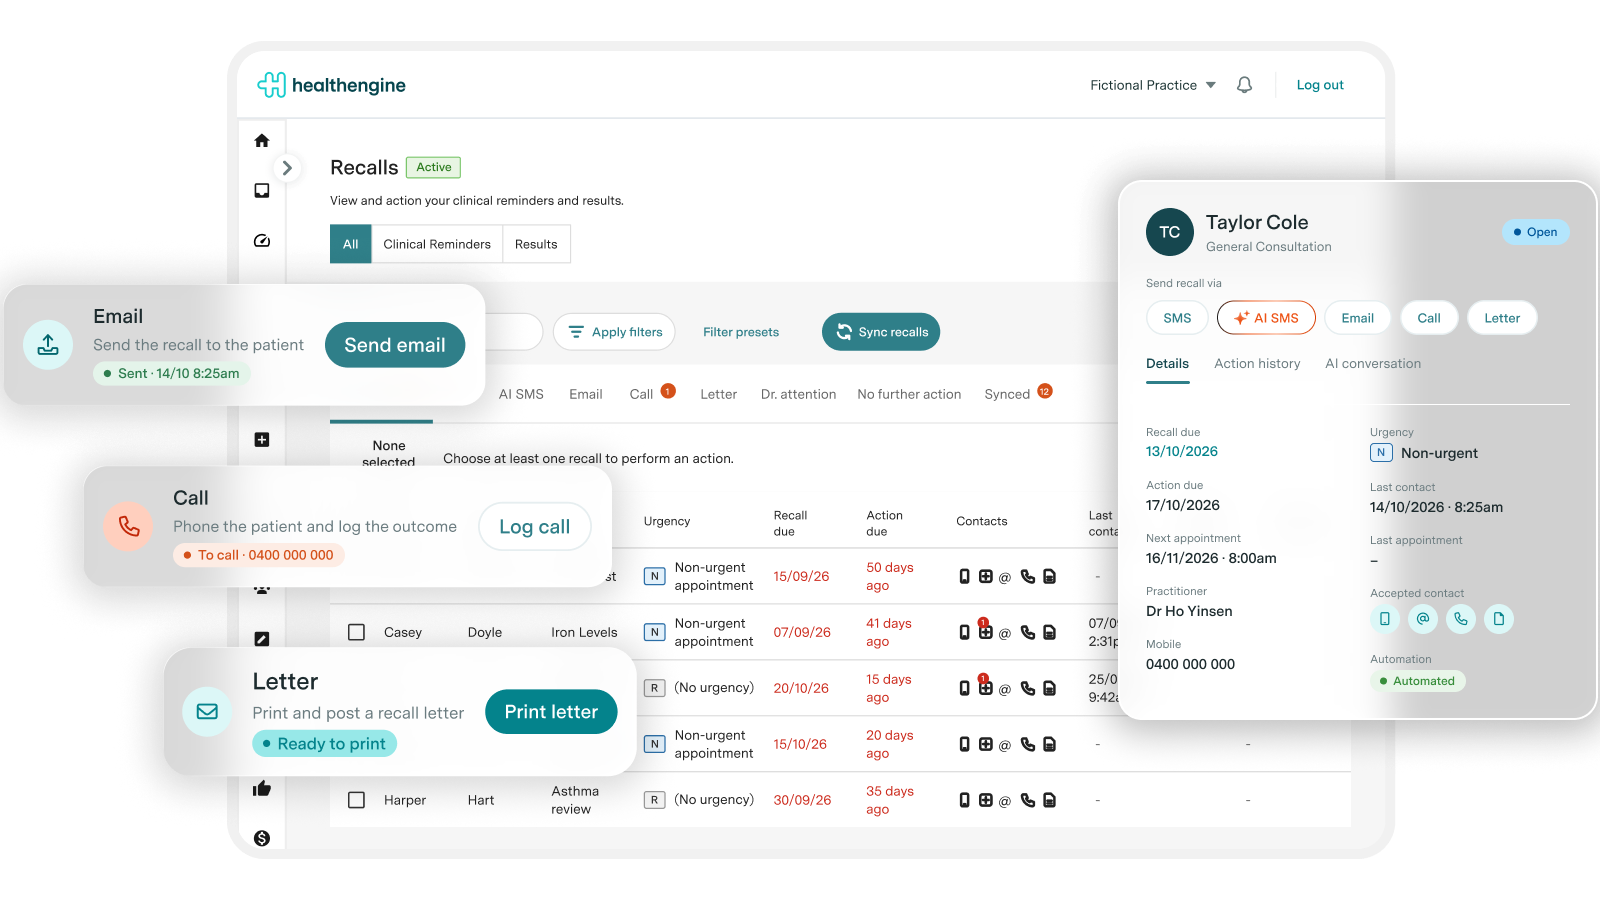The height and width of the screenshot is (900, 1600).
Task: Open the AI conversation tab for Taylor Cole
Action: coord(1373,364)
